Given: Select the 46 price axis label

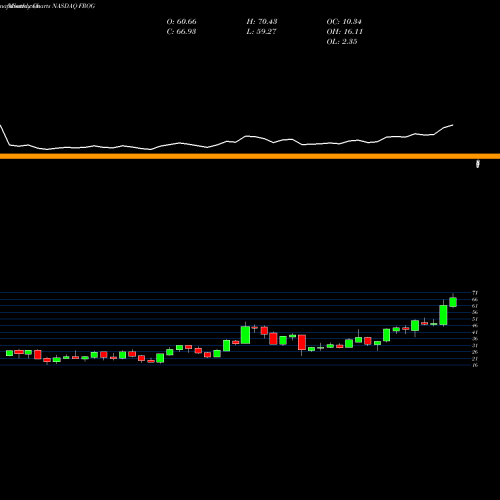Looking at the screenshot, I should pyautogui.click(x=475, y=326).
